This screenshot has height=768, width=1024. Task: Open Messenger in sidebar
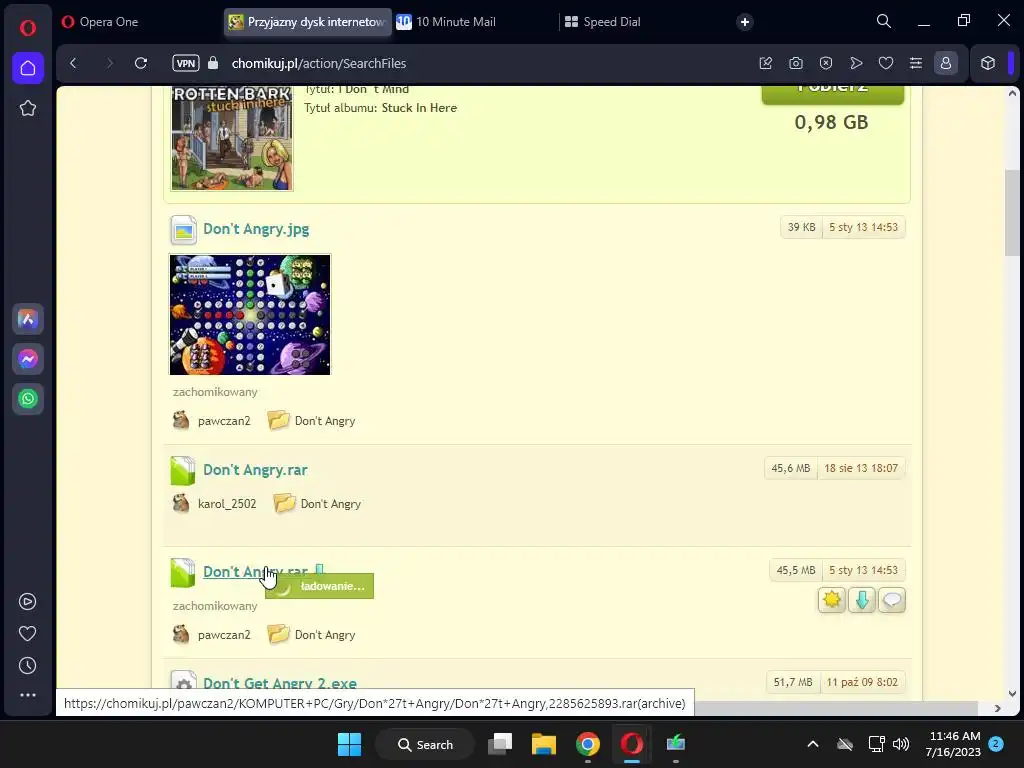[x=27, y=359]
